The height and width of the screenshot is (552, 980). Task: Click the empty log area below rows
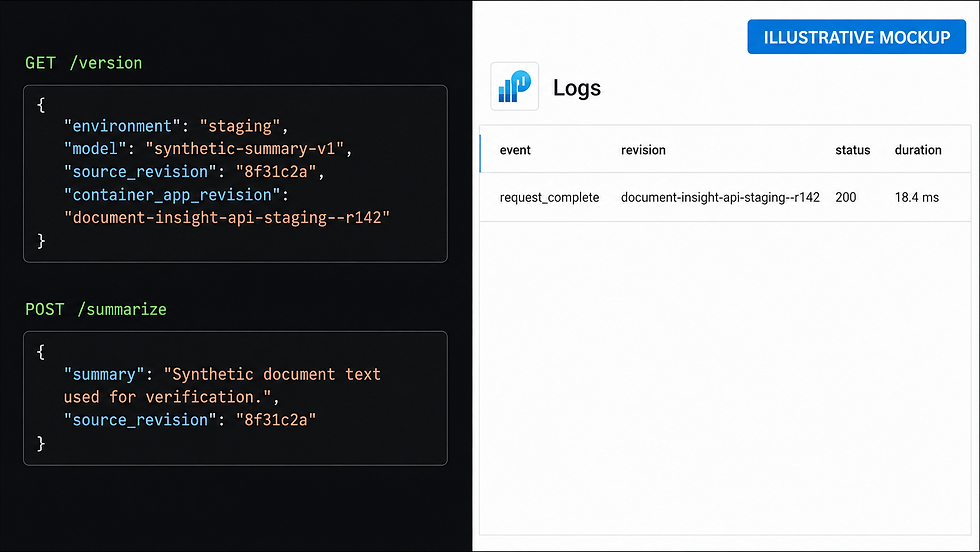coord(725,378)
